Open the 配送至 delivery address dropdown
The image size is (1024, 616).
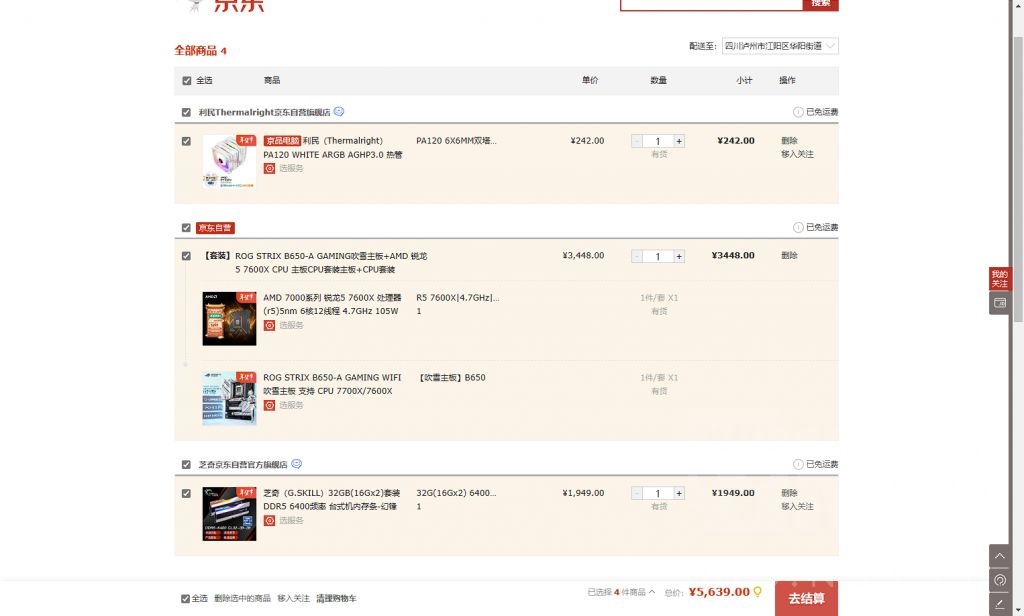tap(780, 46)
